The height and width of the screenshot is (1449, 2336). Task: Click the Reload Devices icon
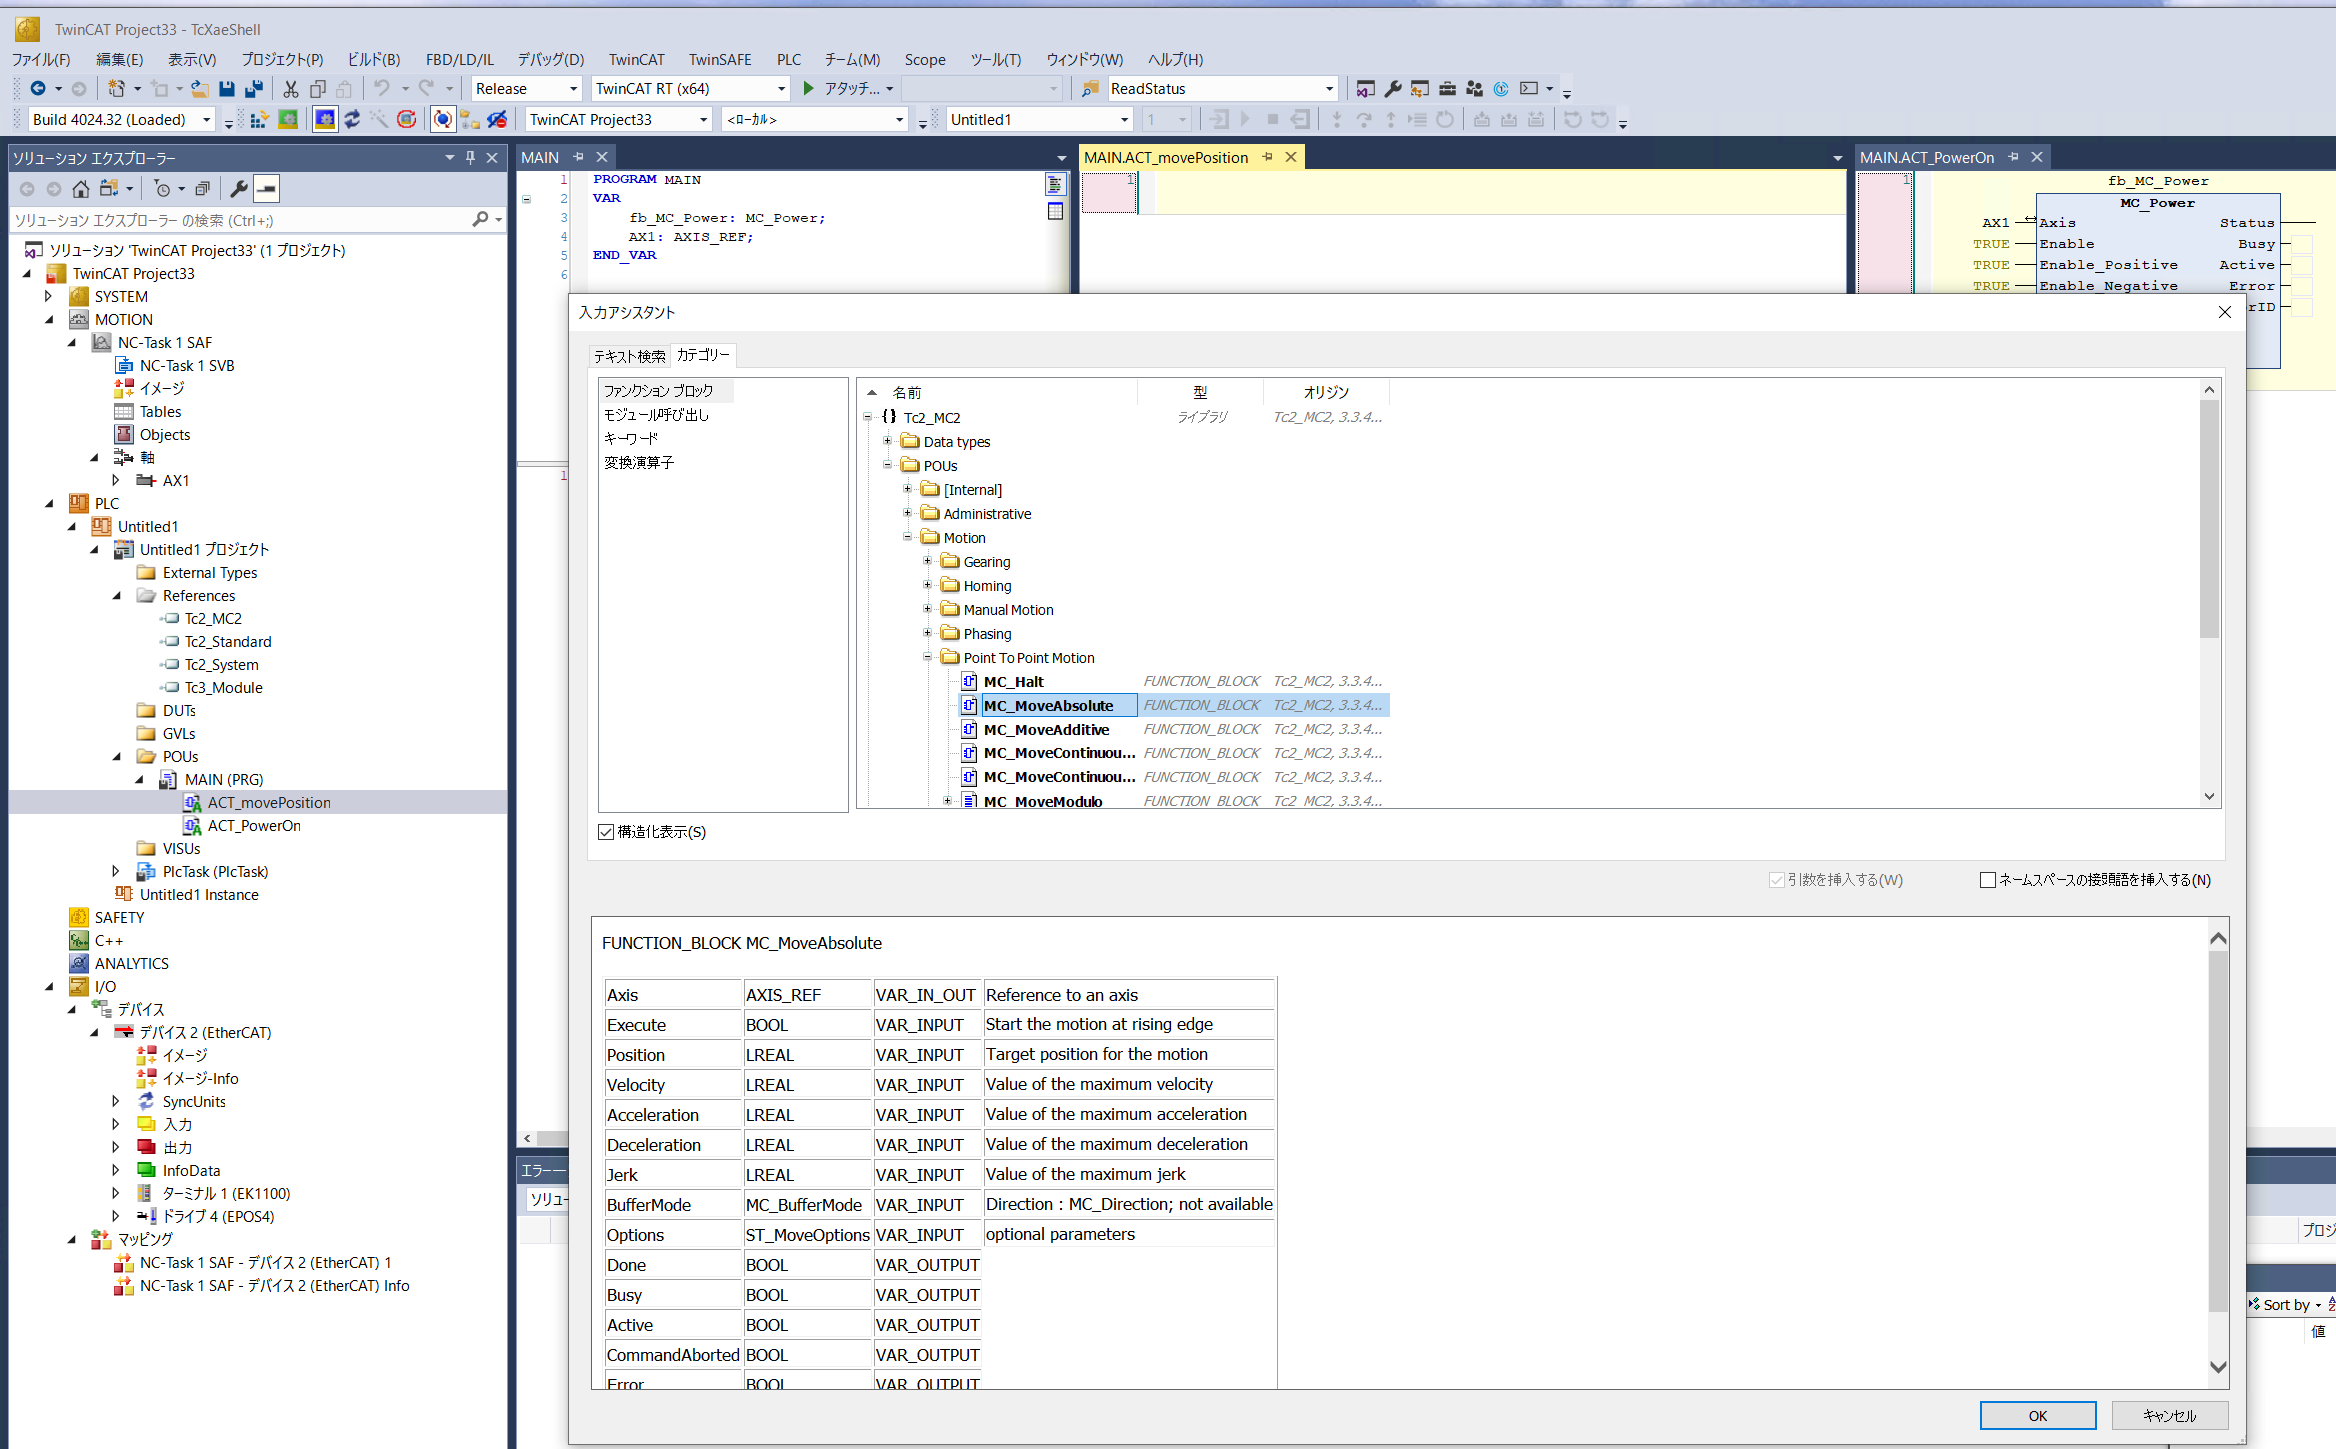(352, 120)
